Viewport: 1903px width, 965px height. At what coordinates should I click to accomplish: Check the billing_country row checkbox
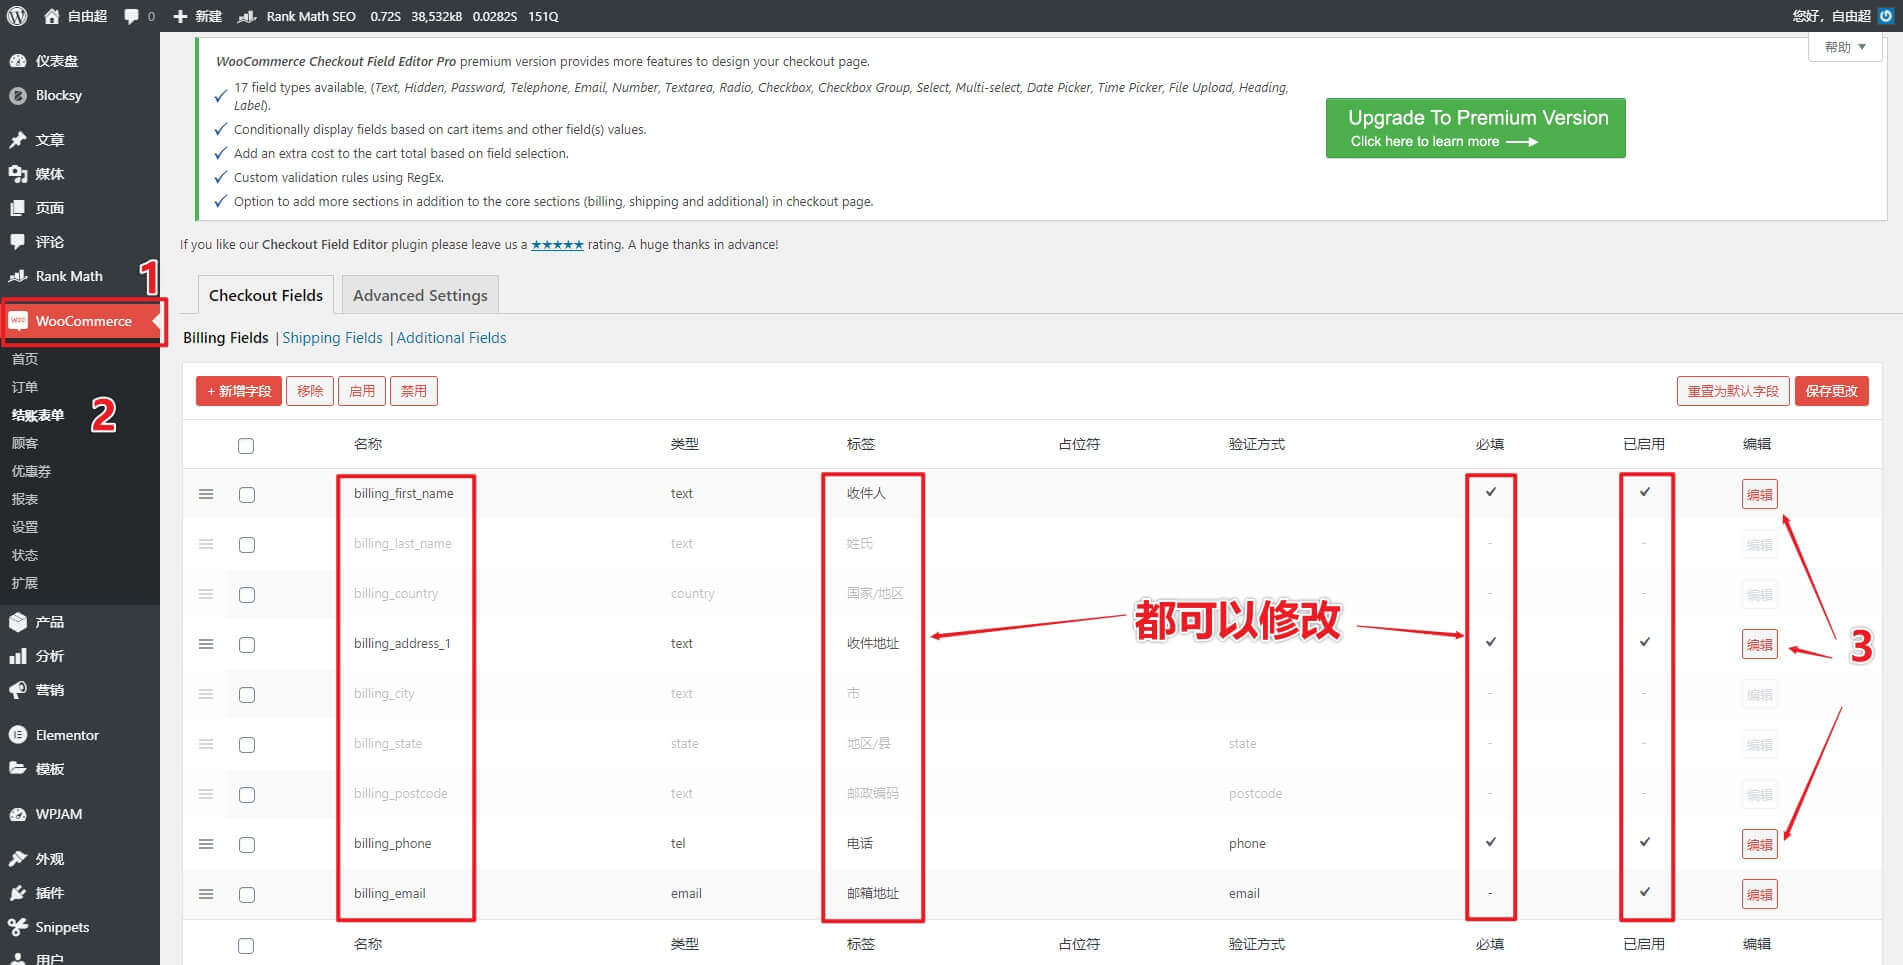[247, 595]
